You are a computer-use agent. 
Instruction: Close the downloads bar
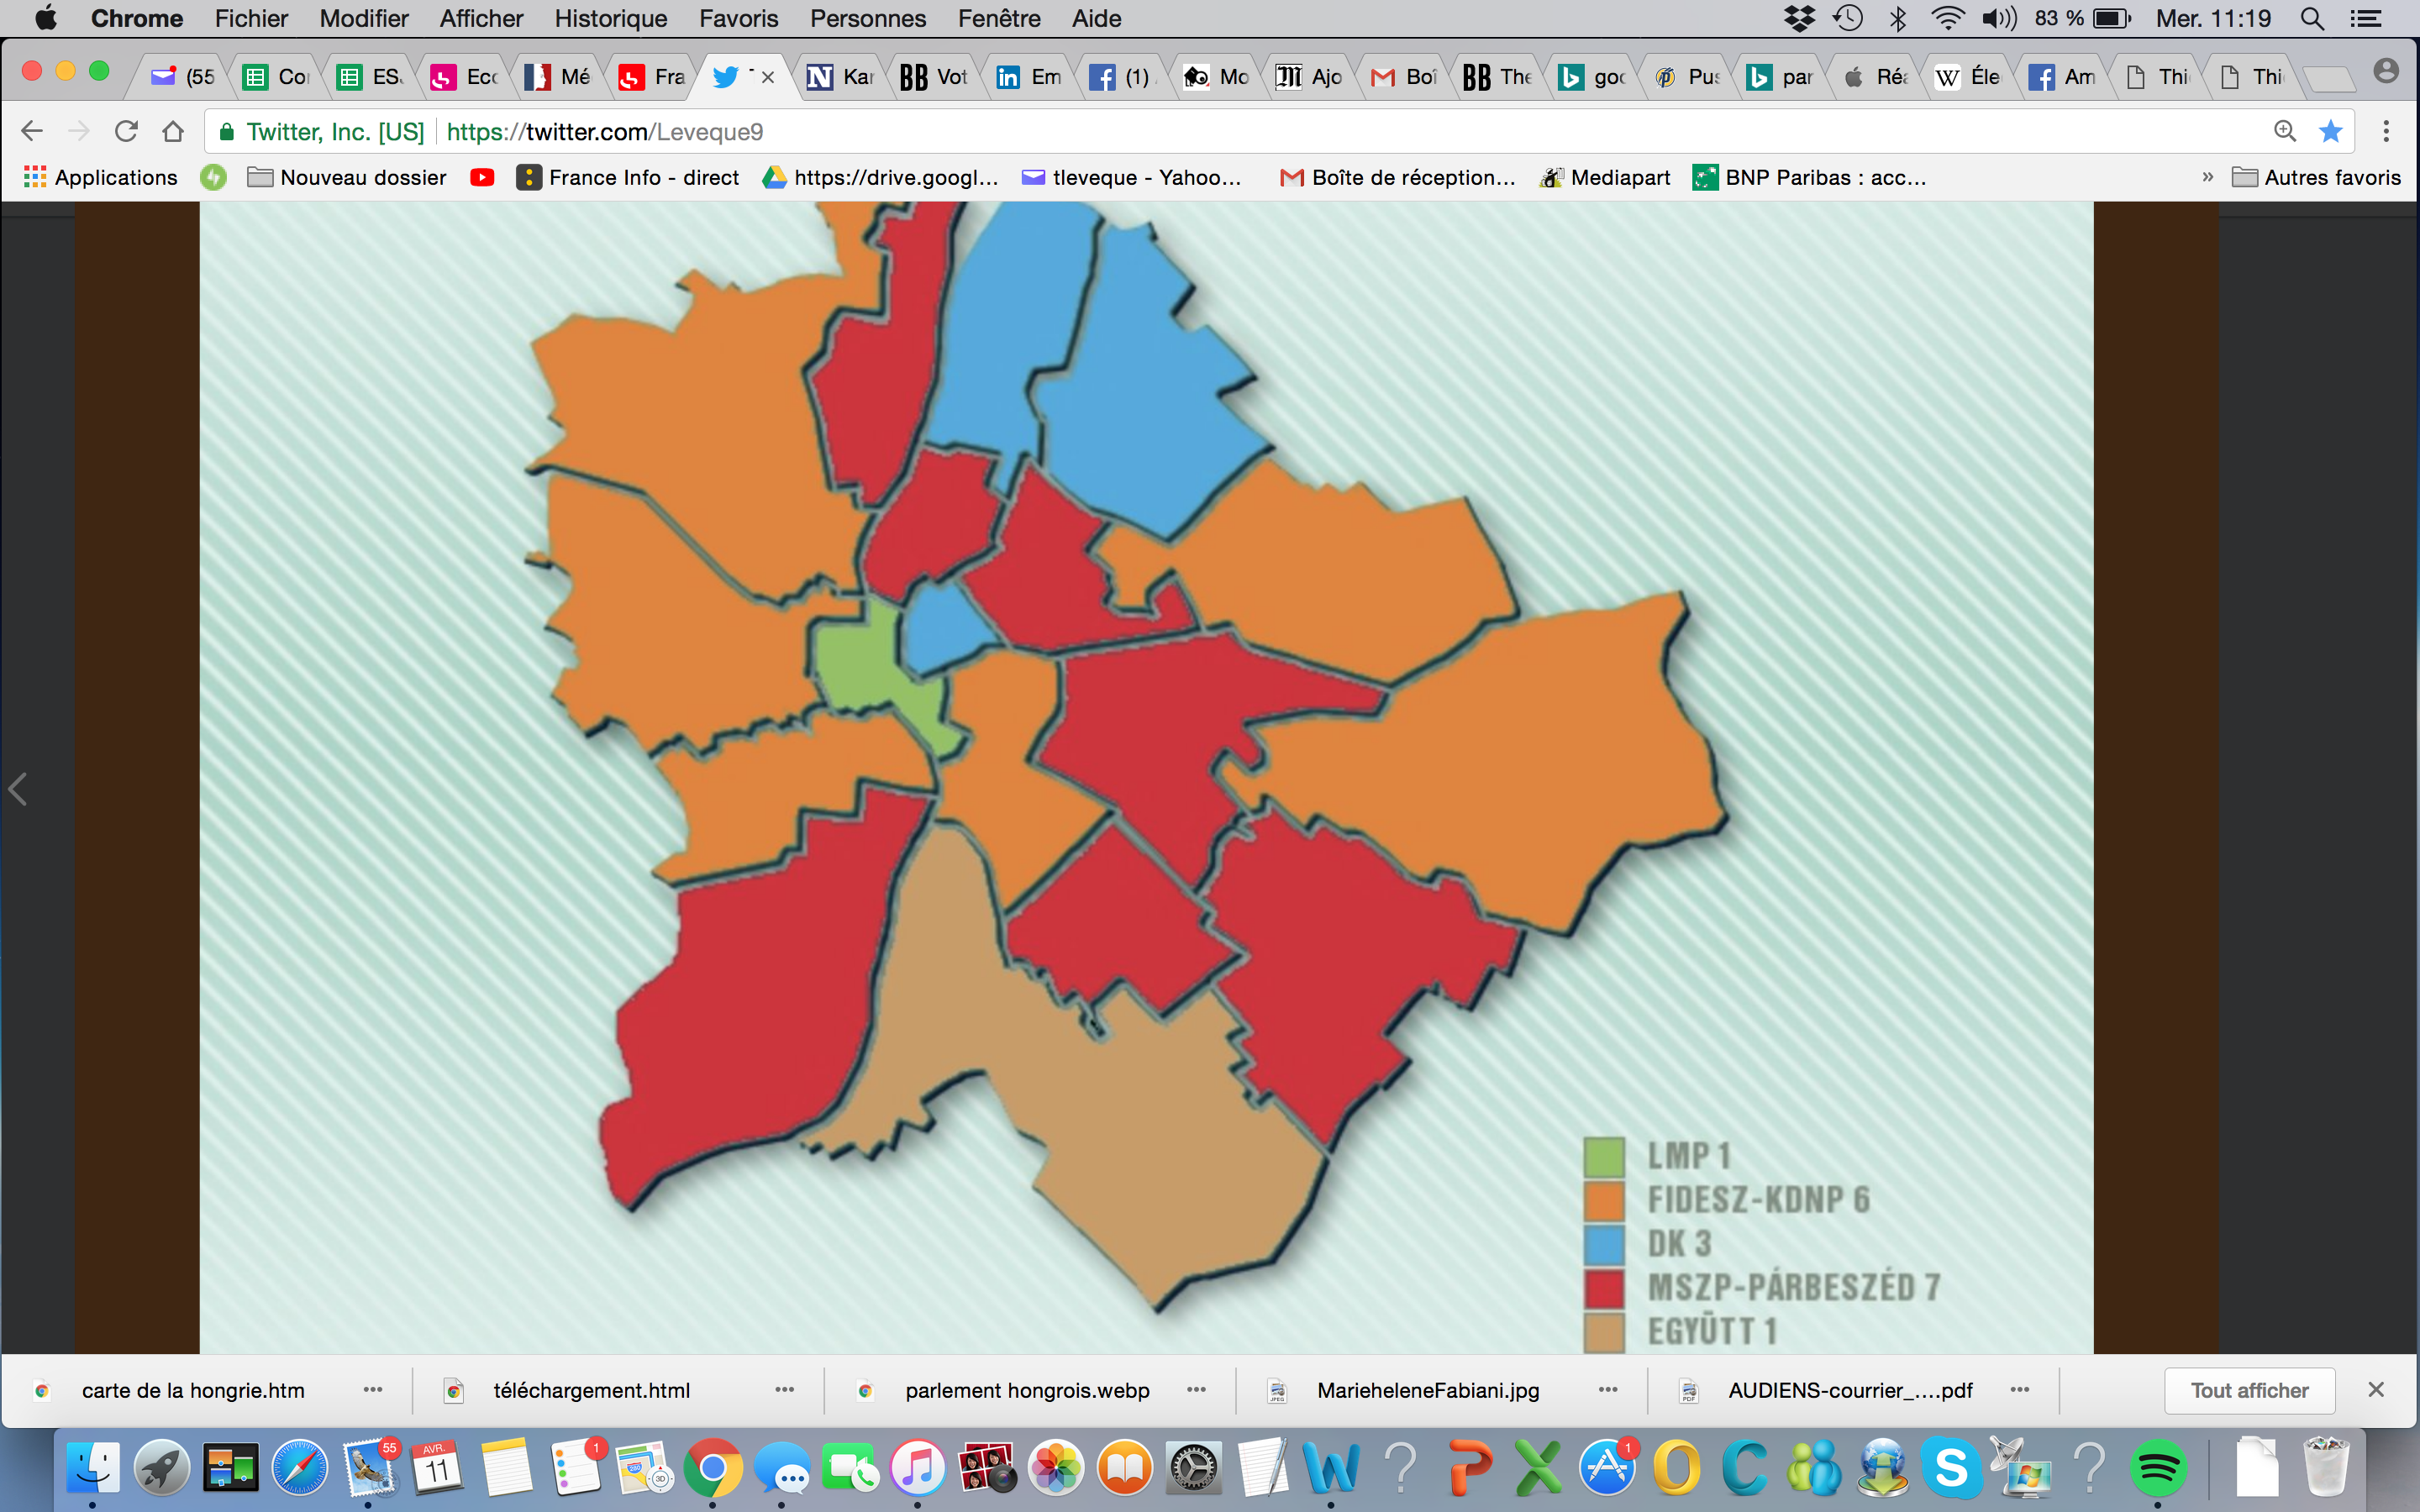coord(2376,1390)
